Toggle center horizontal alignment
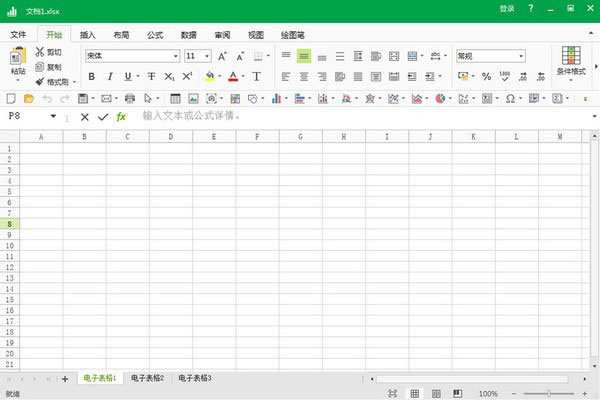600x400 pixels. coord(304,77)
